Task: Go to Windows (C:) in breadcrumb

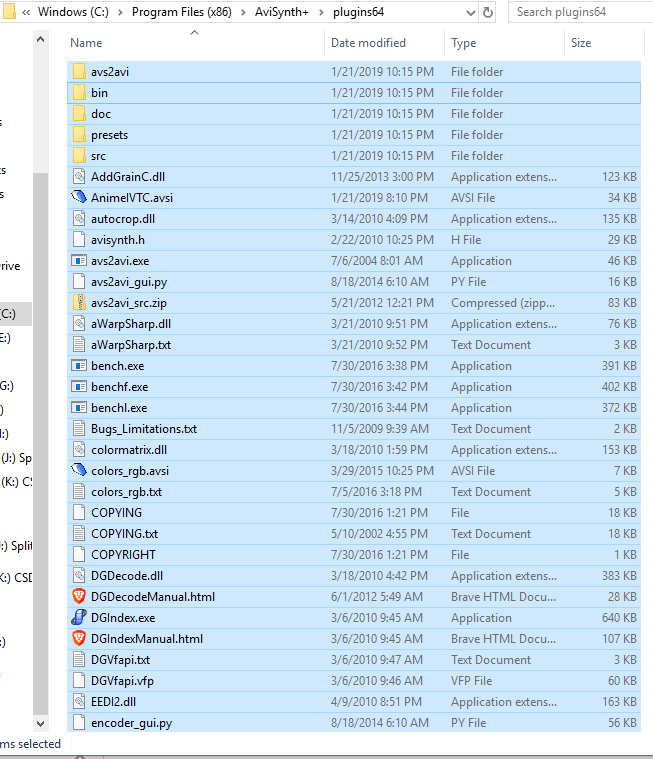Action: (73, 12)
